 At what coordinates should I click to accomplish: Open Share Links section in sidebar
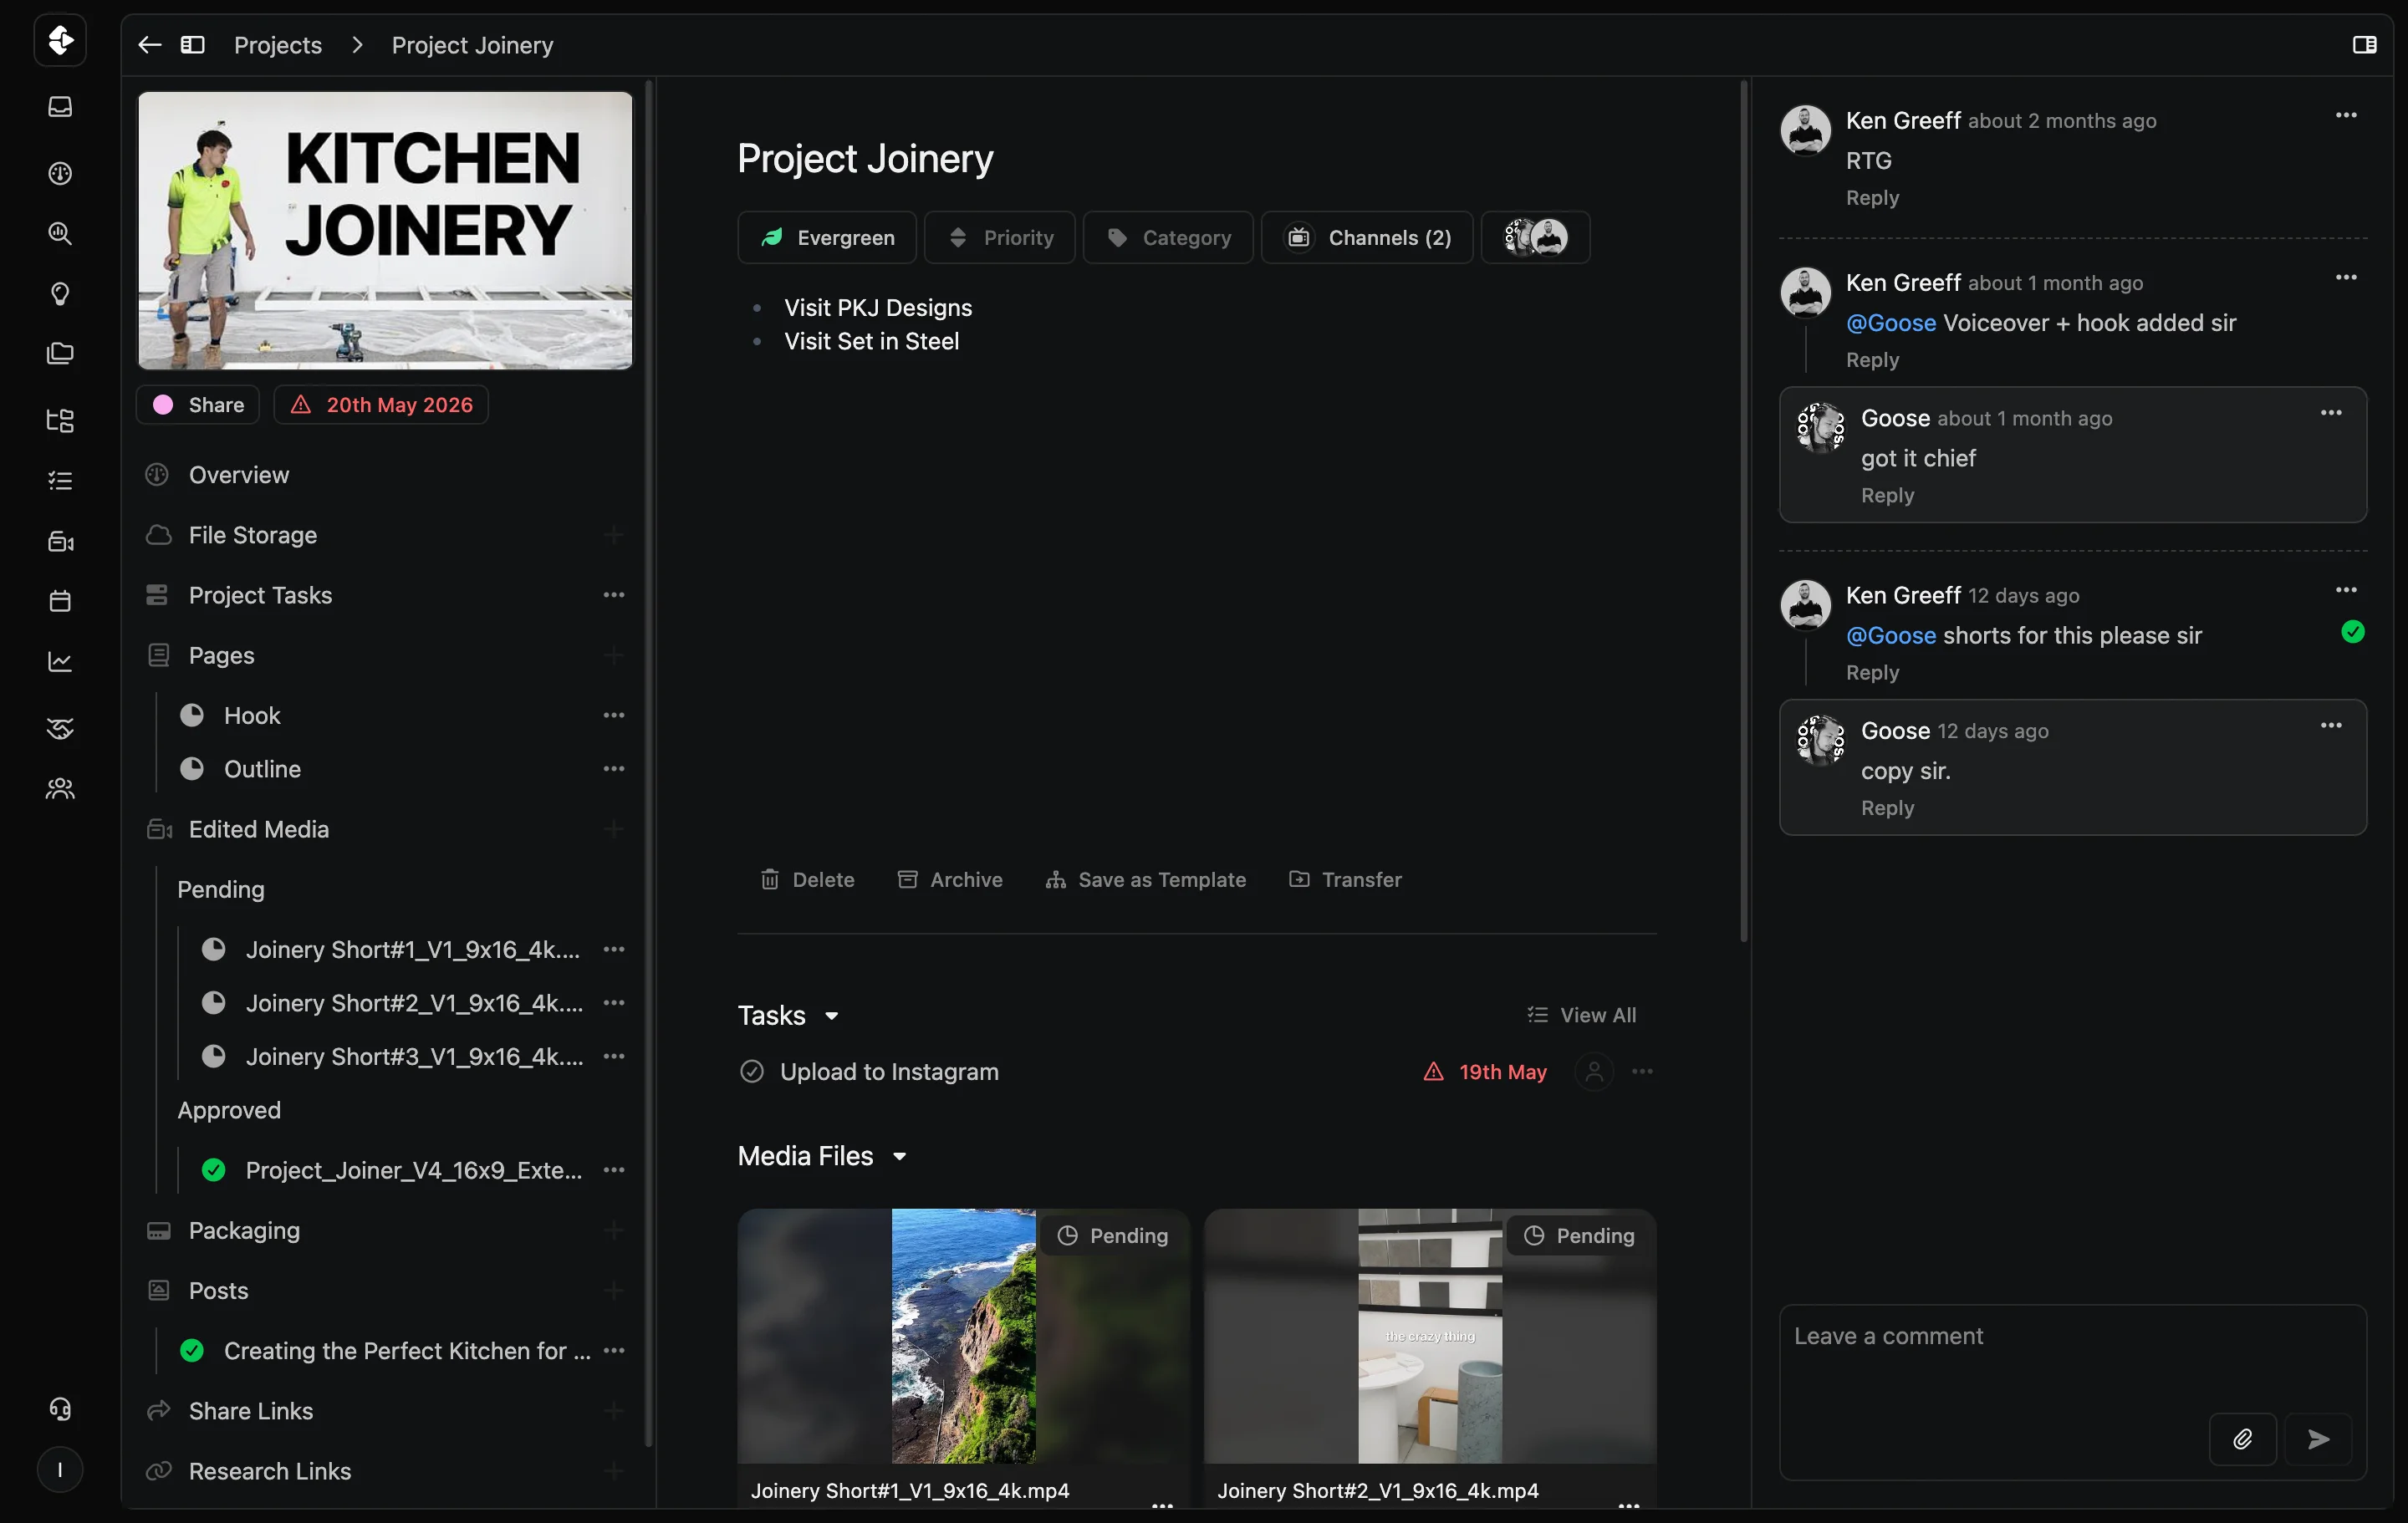click(x=251, y=1410)
